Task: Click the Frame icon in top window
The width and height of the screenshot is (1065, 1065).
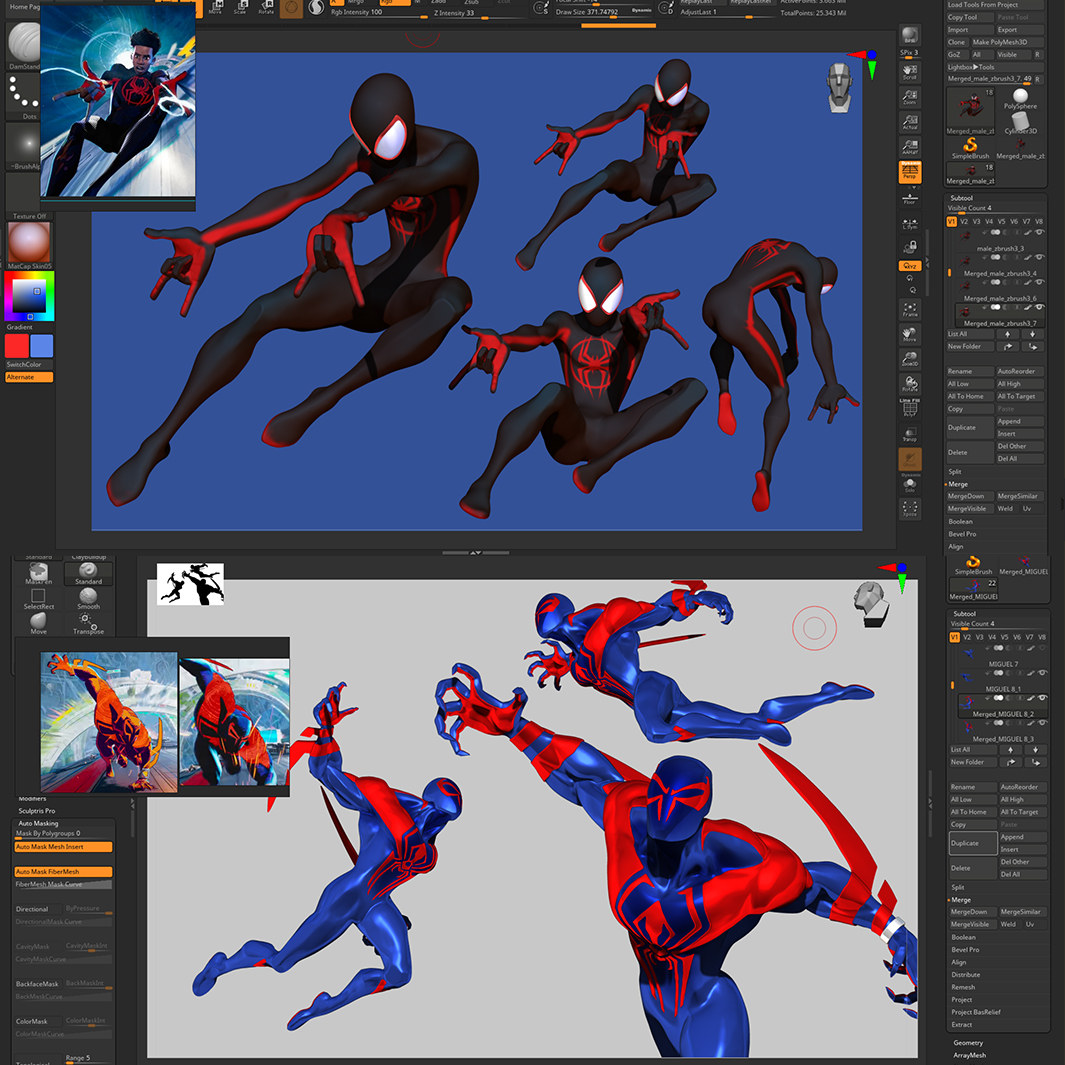Action: coord(909,309)
